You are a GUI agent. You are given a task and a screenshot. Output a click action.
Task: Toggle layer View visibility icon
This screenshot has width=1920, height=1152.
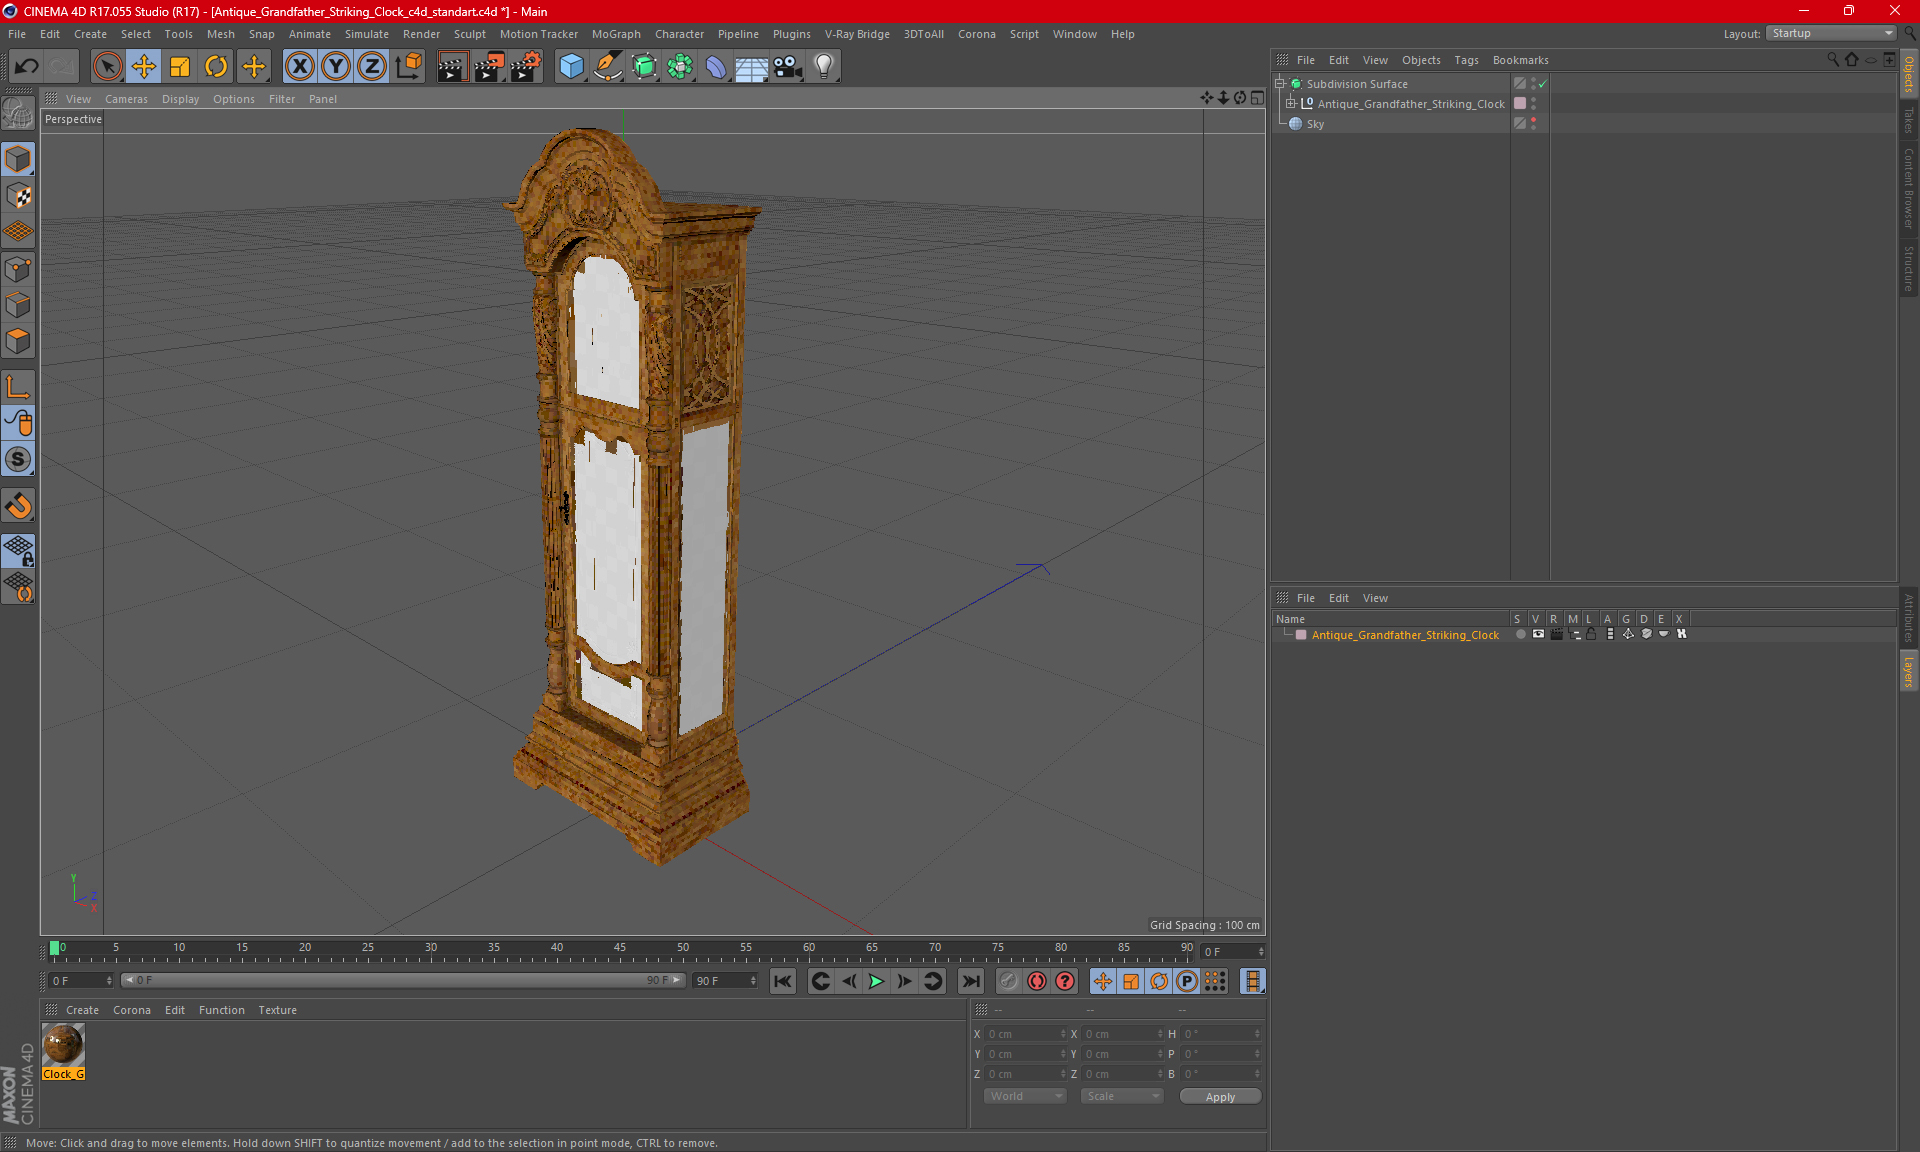(x=1538, y=635)
